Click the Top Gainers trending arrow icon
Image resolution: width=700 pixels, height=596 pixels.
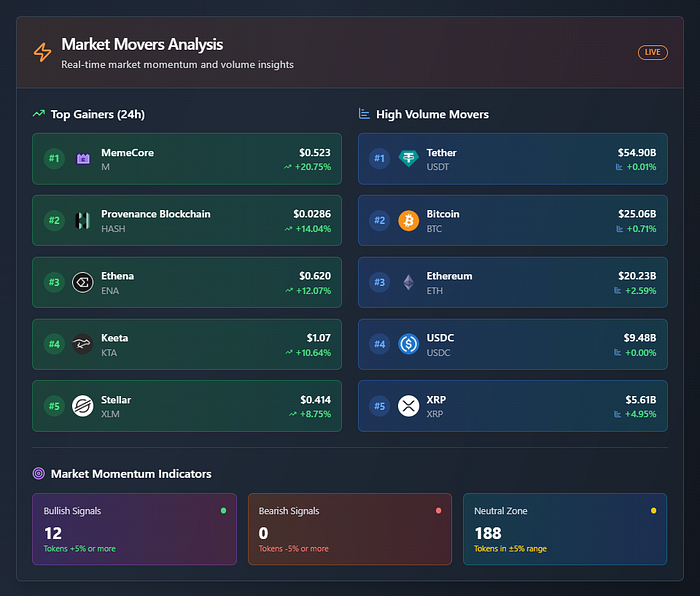click(x=39, y=114)
